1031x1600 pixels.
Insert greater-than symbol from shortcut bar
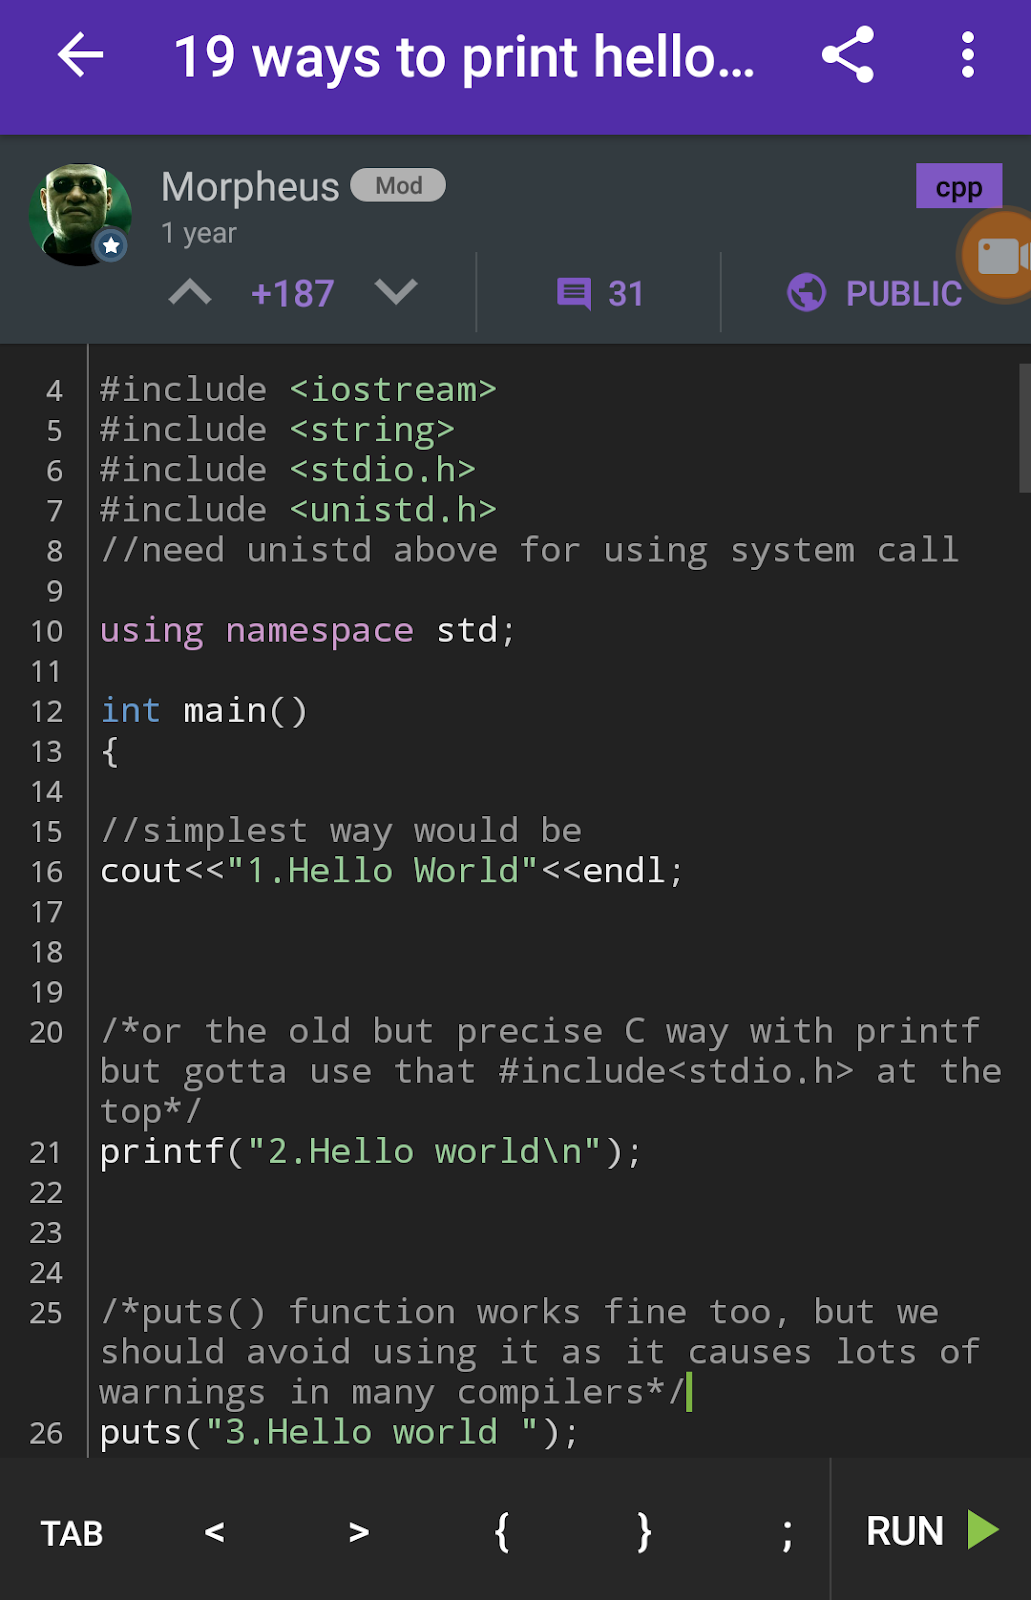[x=359, y=1531]
